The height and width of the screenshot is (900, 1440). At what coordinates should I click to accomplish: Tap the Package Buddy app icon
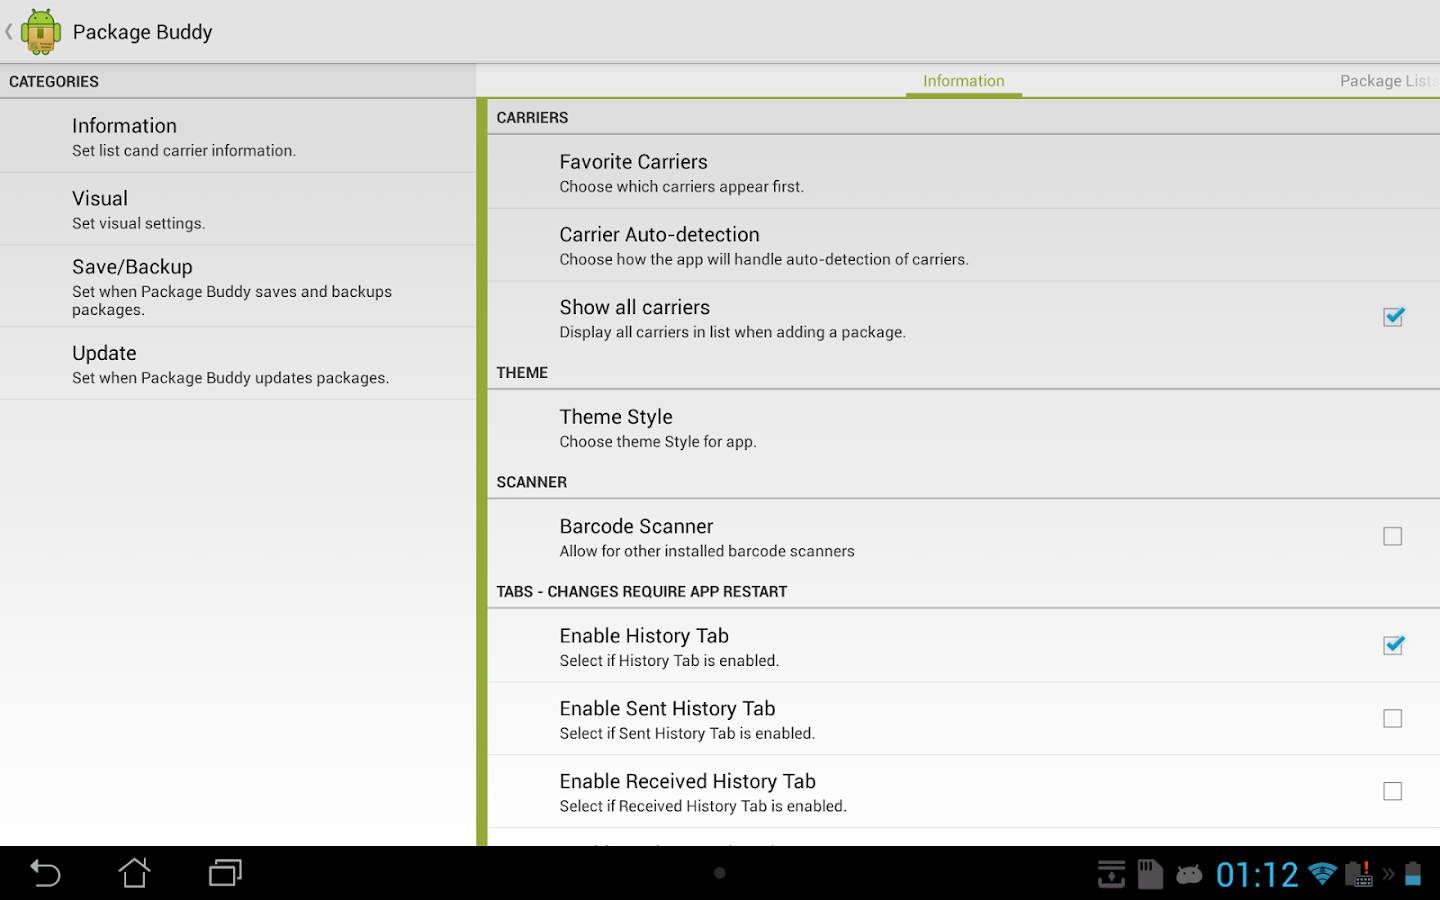point(40,31)
